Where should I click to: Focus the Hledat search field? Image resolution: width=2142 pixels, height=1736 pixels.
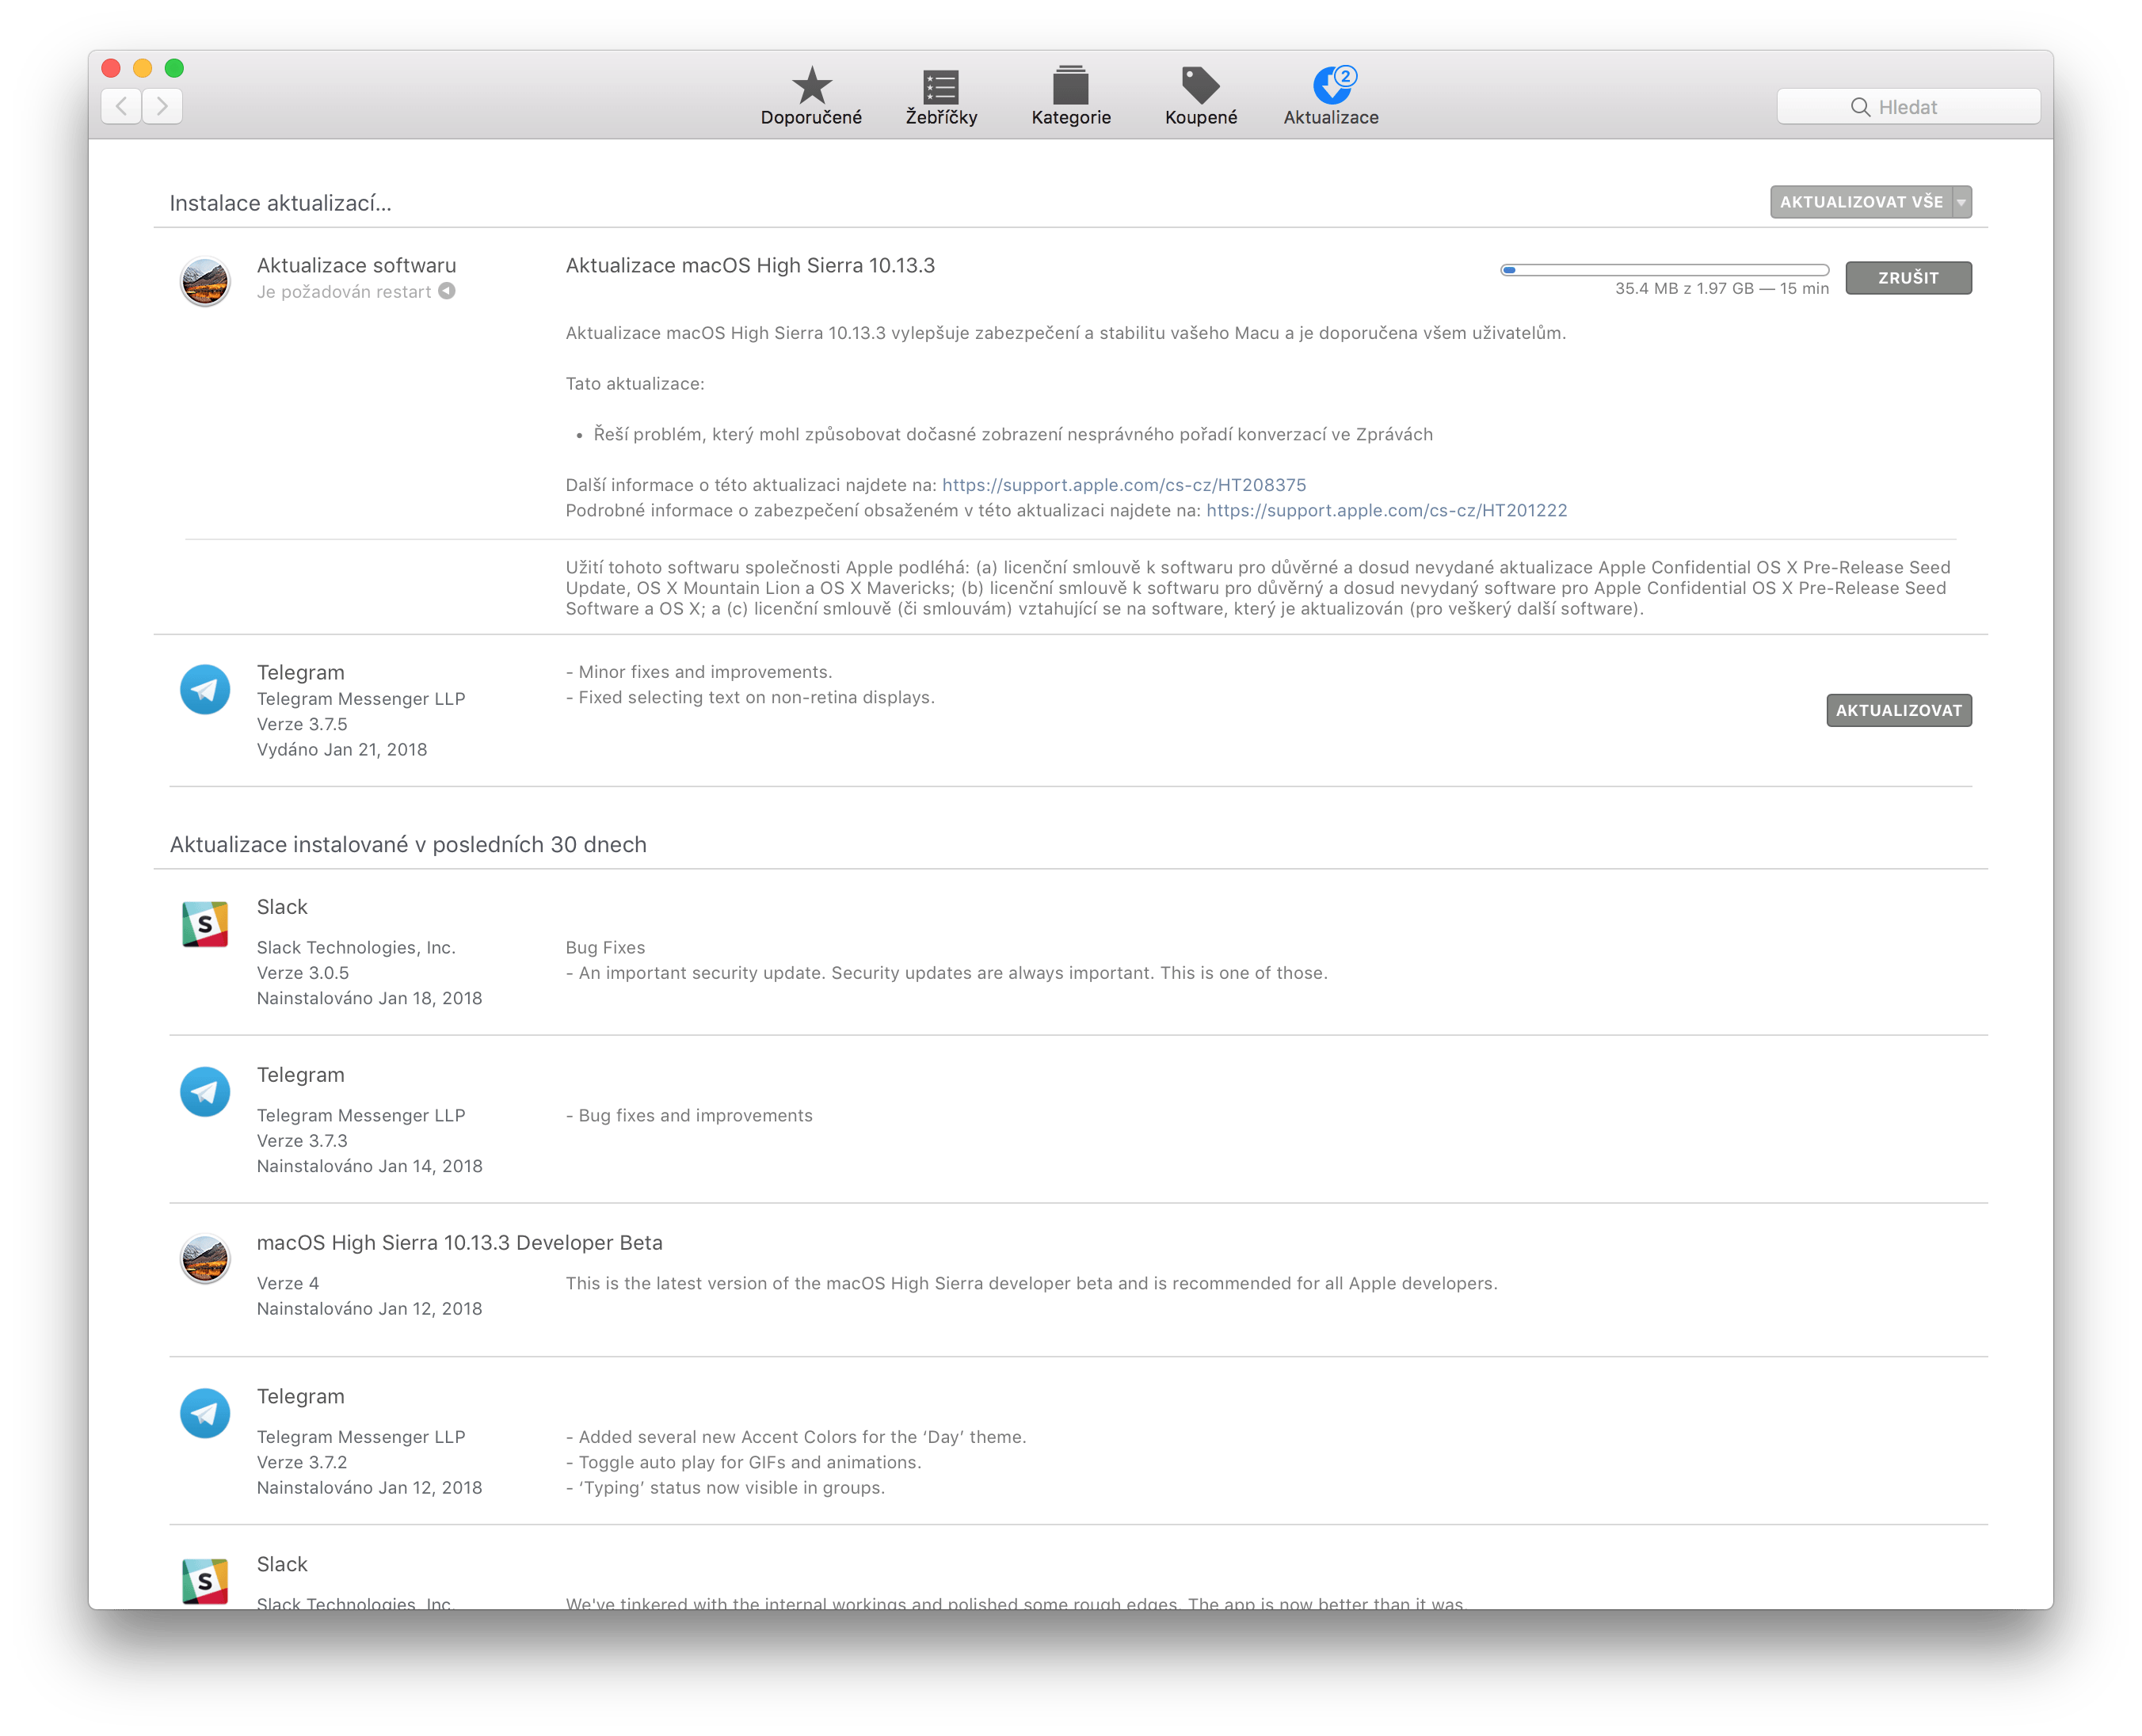tap(1908, 107)
